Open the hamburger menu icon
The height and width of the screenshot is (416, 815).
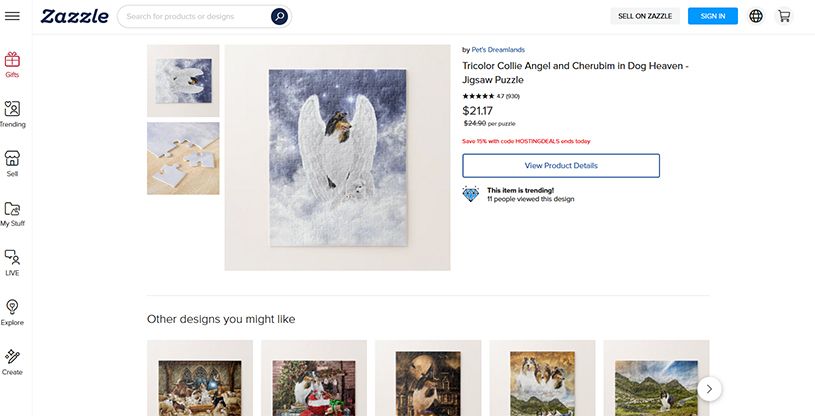point(12,16)
